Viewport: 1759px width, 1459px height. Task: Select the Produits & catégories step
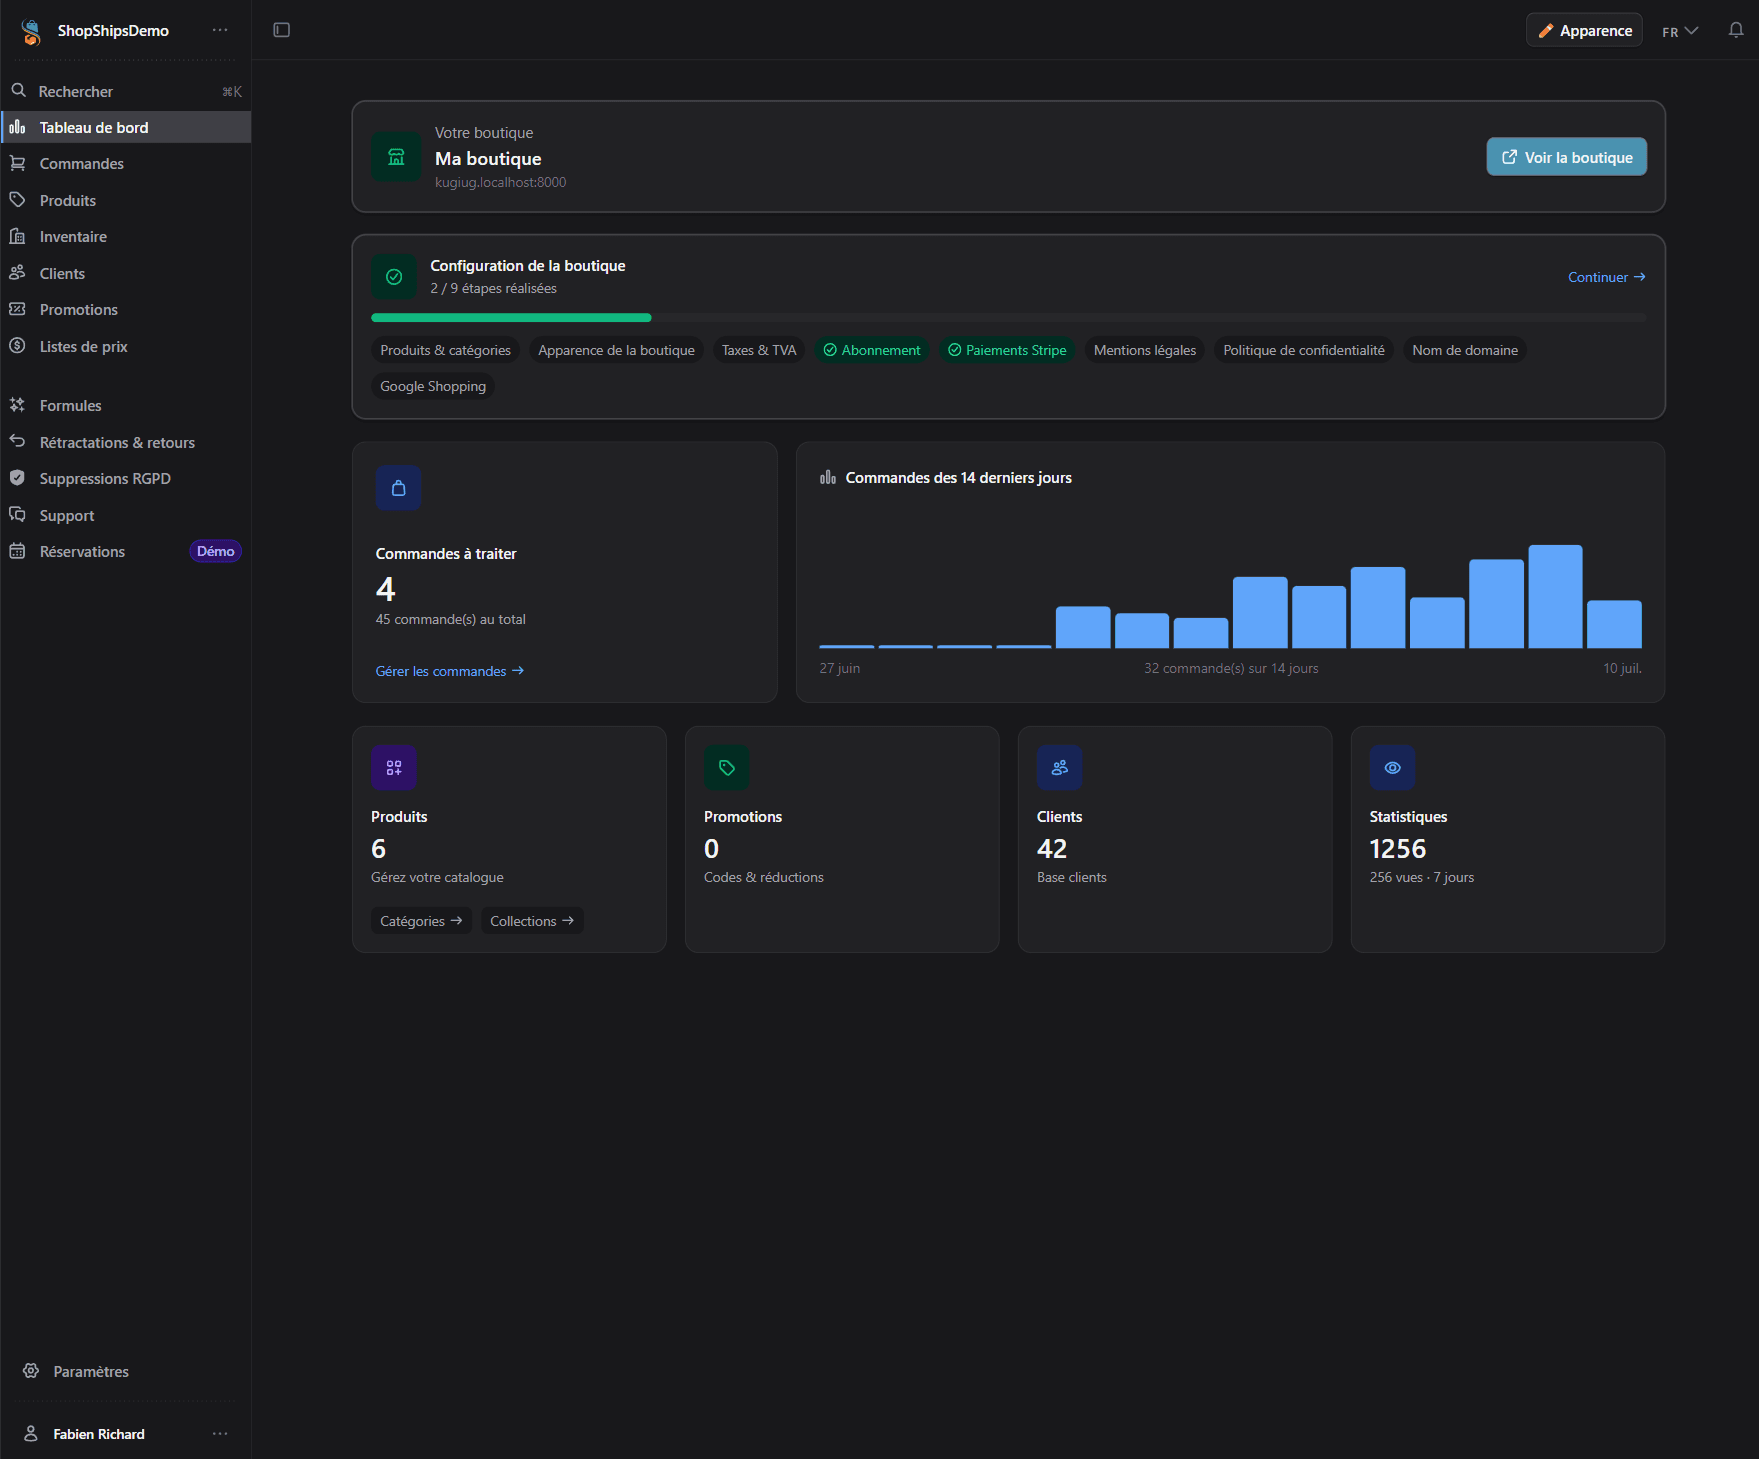[x=445, y=350]
